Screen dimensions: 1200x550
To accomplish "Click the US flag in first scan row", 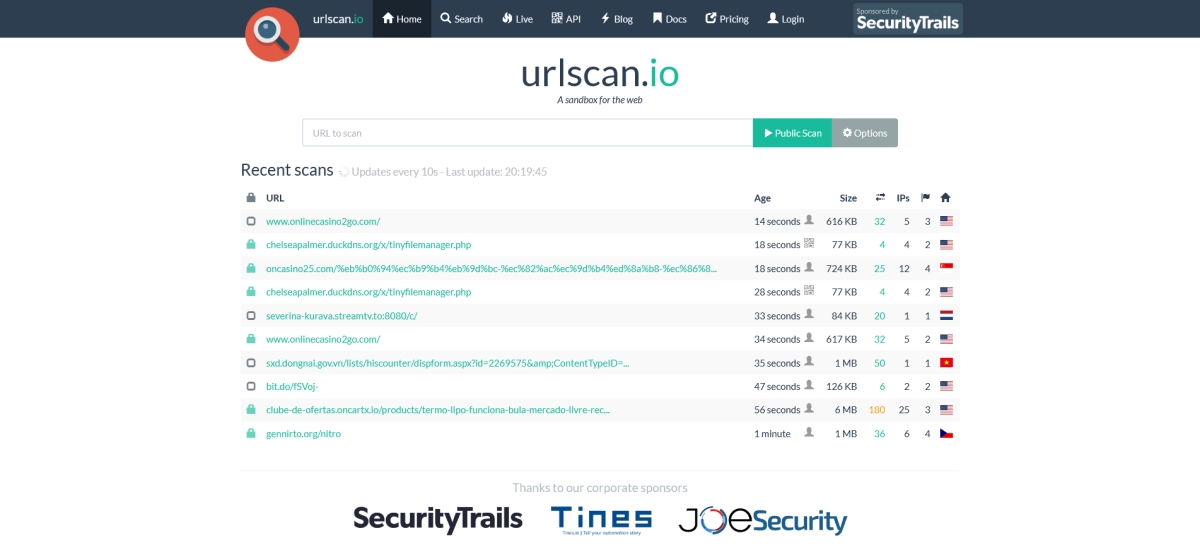I will 946,221.
